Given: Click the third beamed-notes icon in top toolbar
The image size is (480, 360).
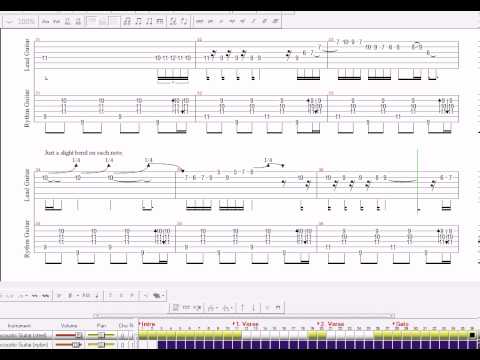Looking at the screenshot, I should (149, 21).
